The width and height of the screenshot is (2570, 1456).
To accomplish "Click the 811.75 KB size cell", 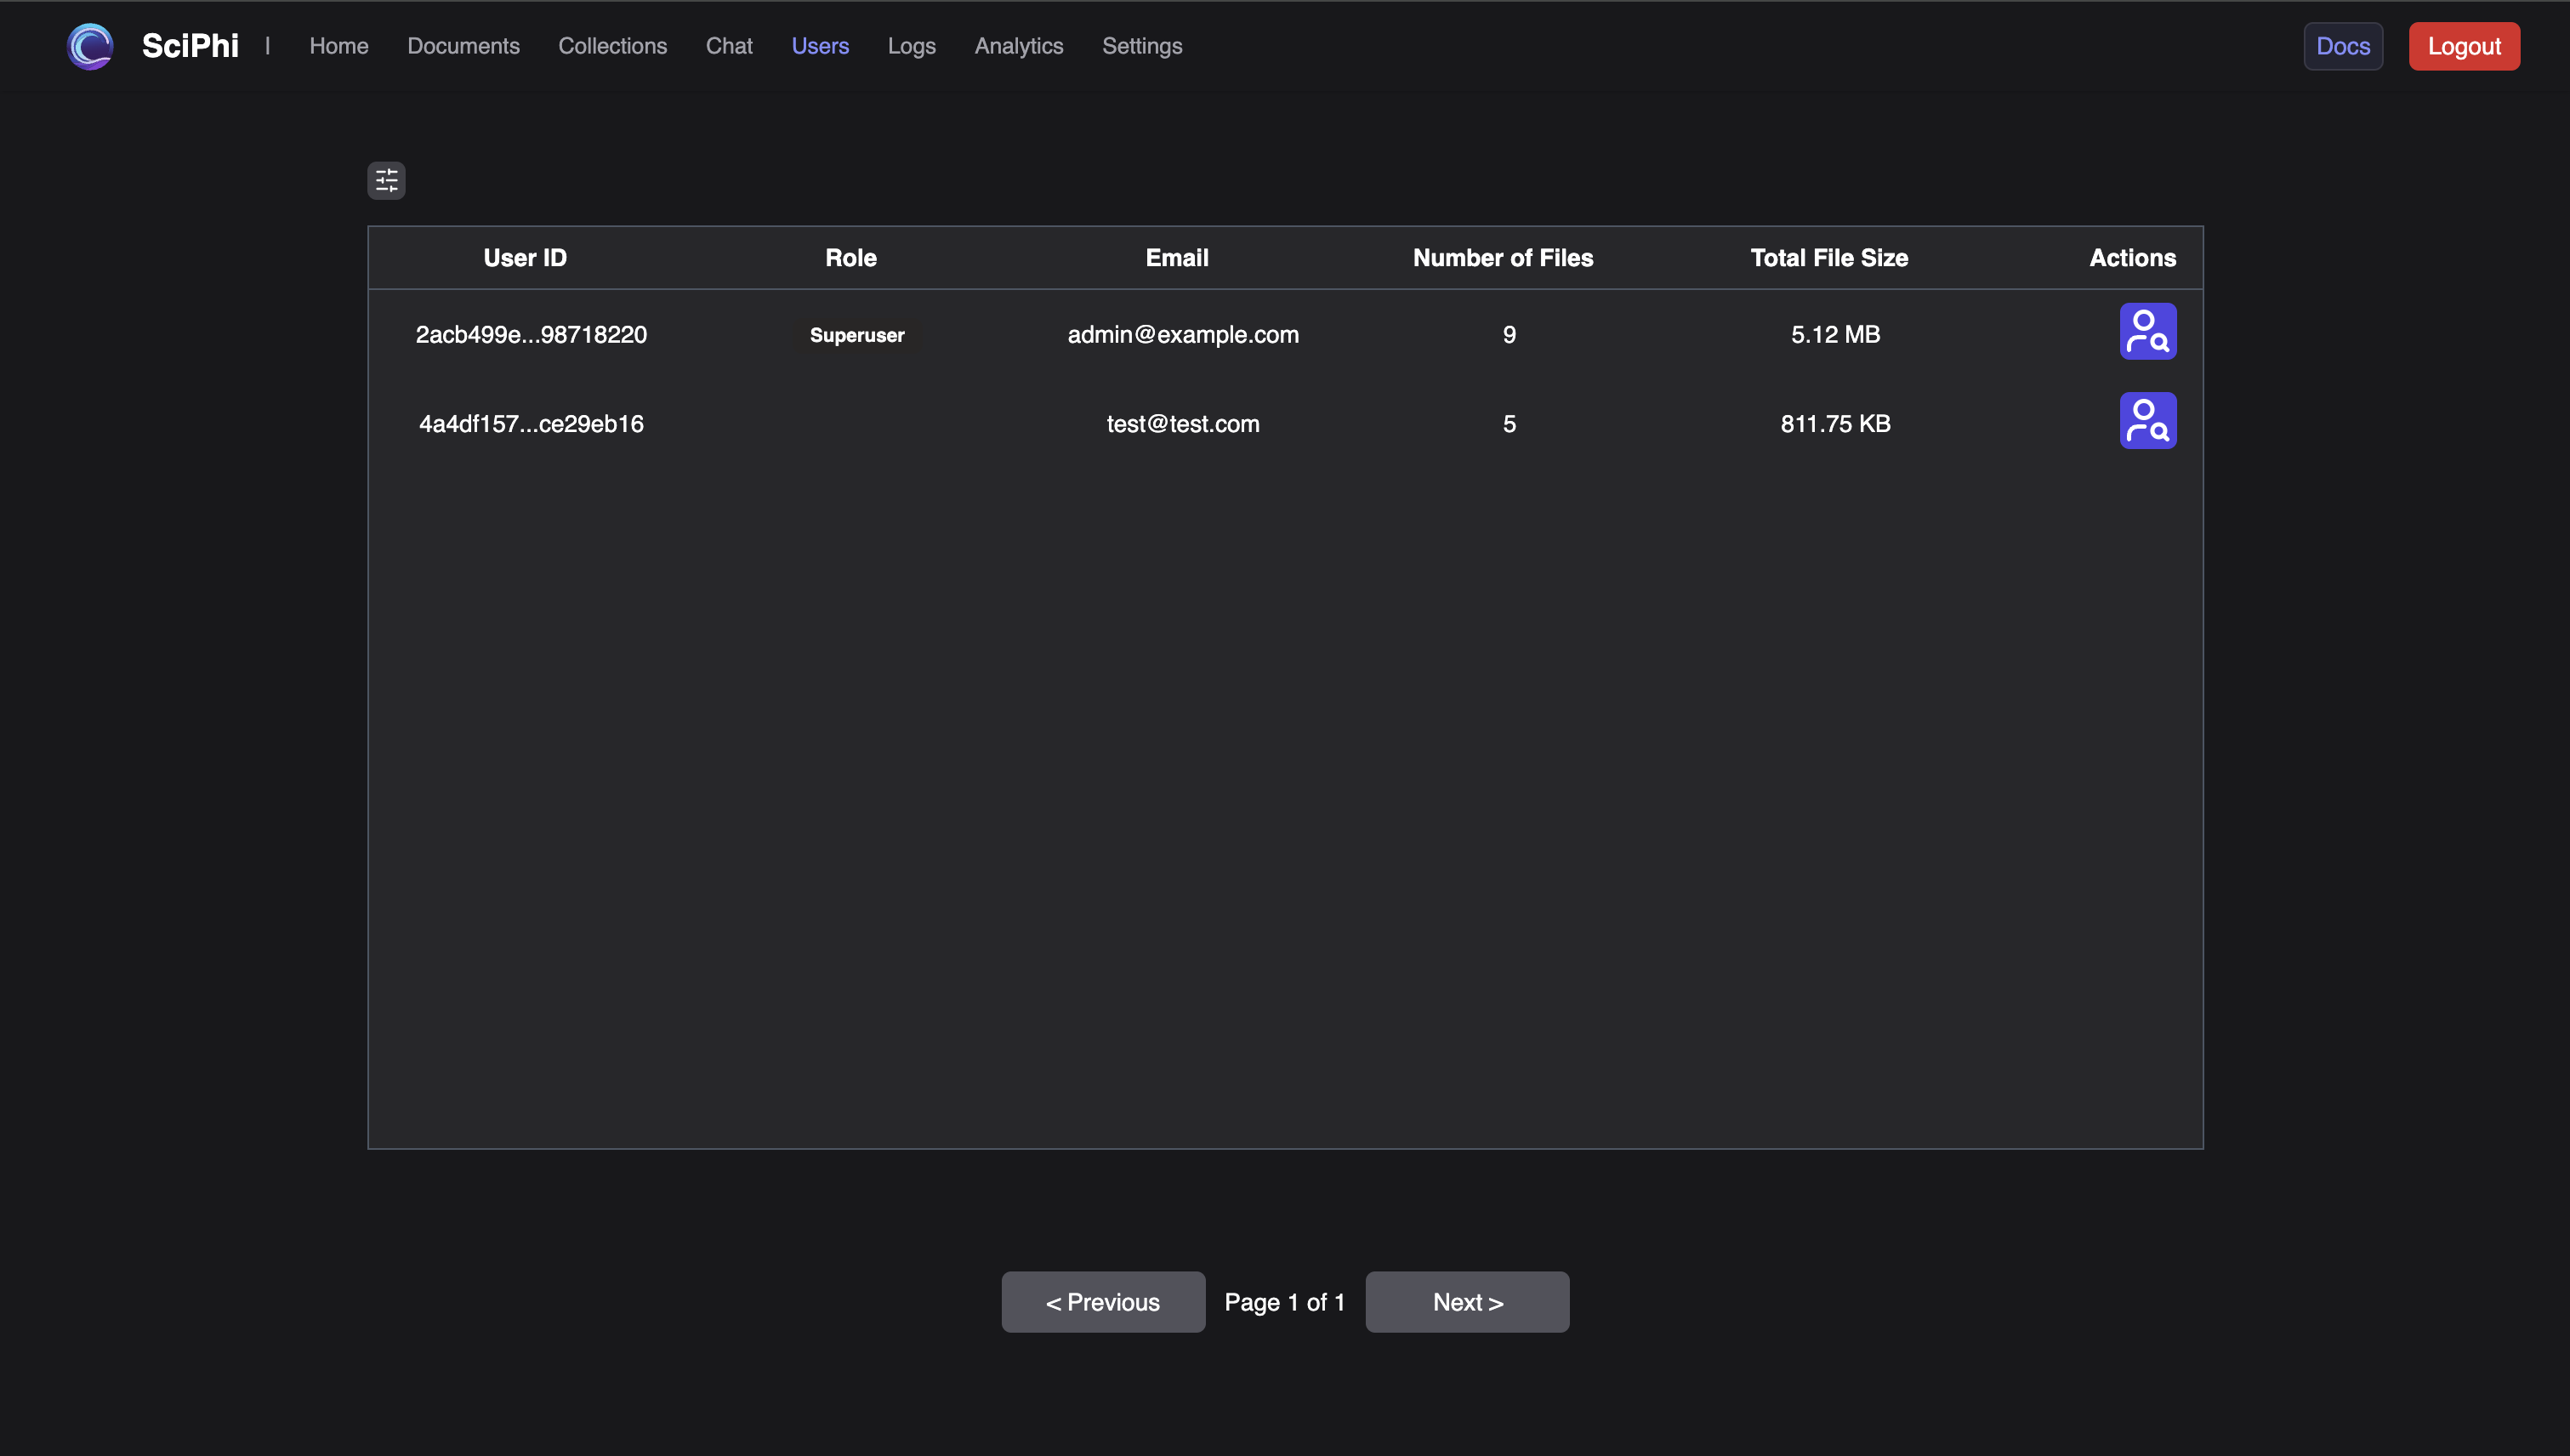I will [x=1835, y=423].
